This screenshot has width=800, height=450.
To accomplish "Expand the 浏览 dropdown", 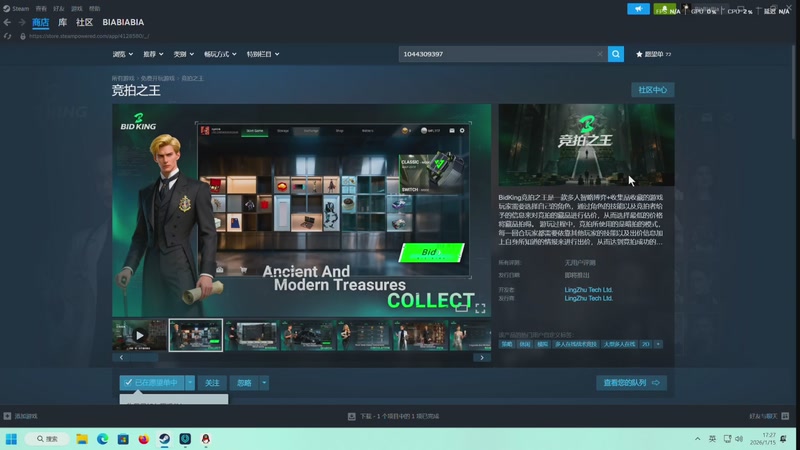I will point(122,54).
